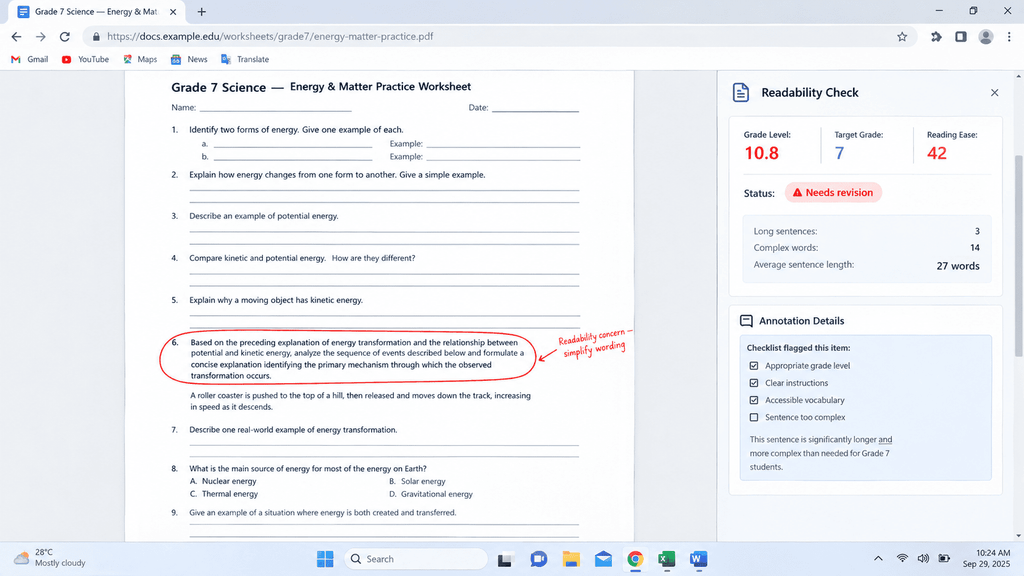Select the Grade 7 Science tab
This screenshot has height=576, width=1024.
97,12
